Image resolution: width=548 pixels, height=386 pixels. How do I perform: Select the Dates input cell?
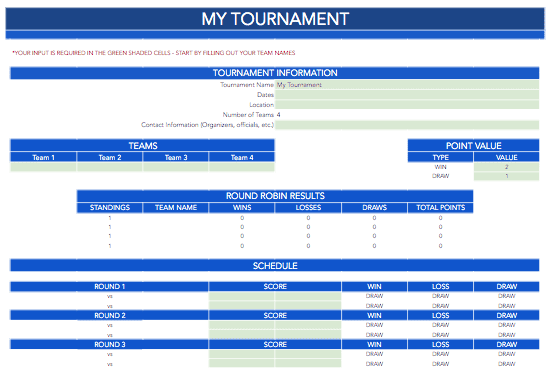click(x=407, y=95)
